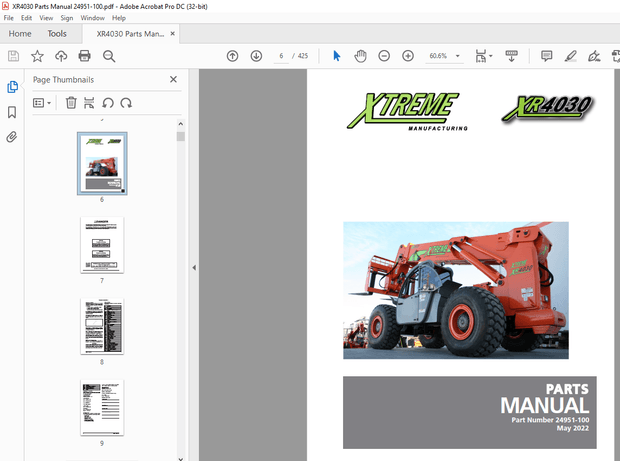Click the telehandler photo in document
The image size is (620, 461).
[x=456, y=290]
